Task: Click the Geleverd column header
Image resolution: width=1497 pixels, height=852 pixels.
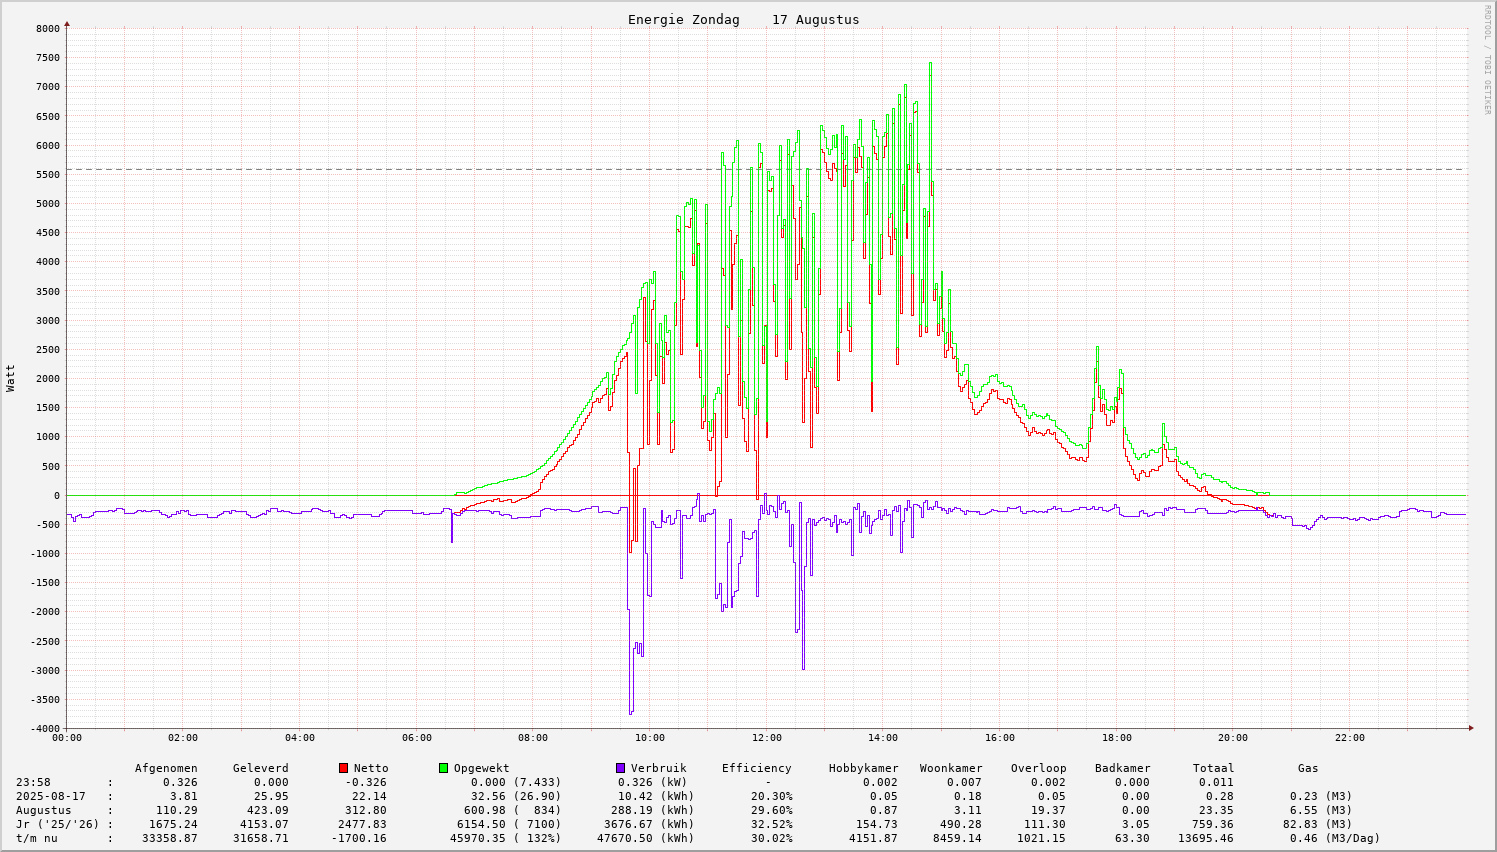Action: 260,768
